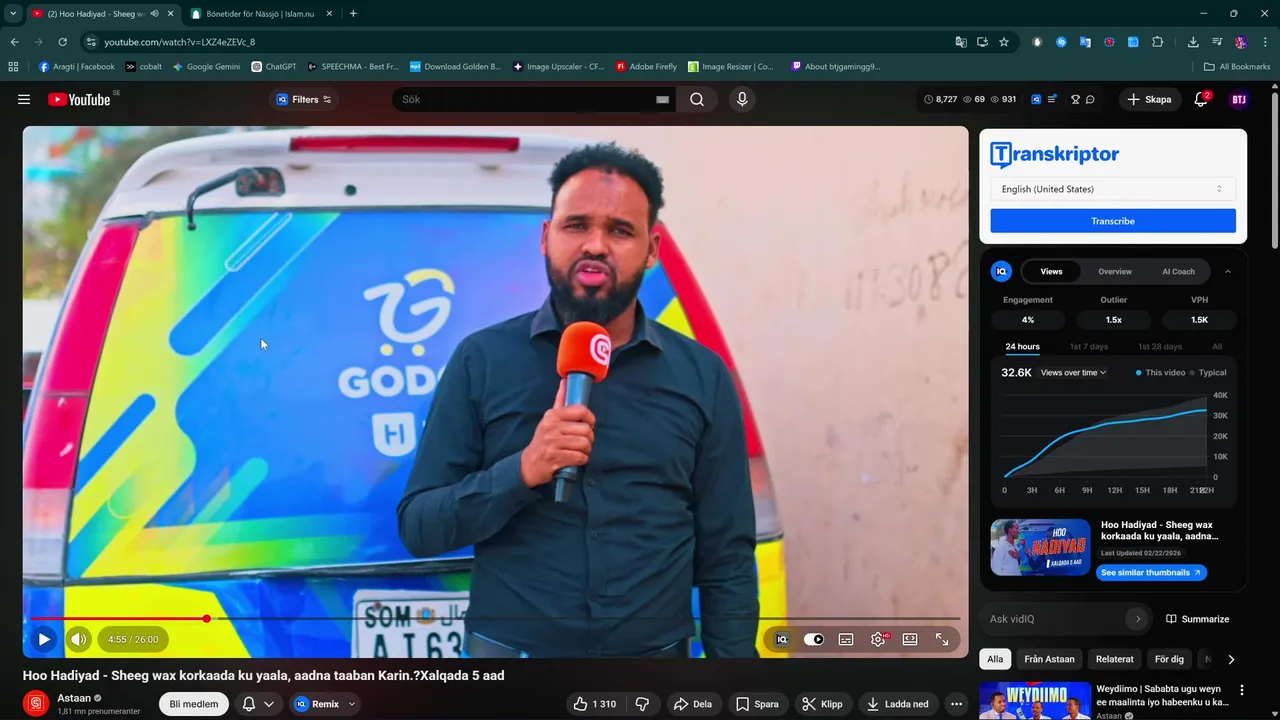Open the Views over time dropdown
1280x720 pixels.
tap(1074, 372)
